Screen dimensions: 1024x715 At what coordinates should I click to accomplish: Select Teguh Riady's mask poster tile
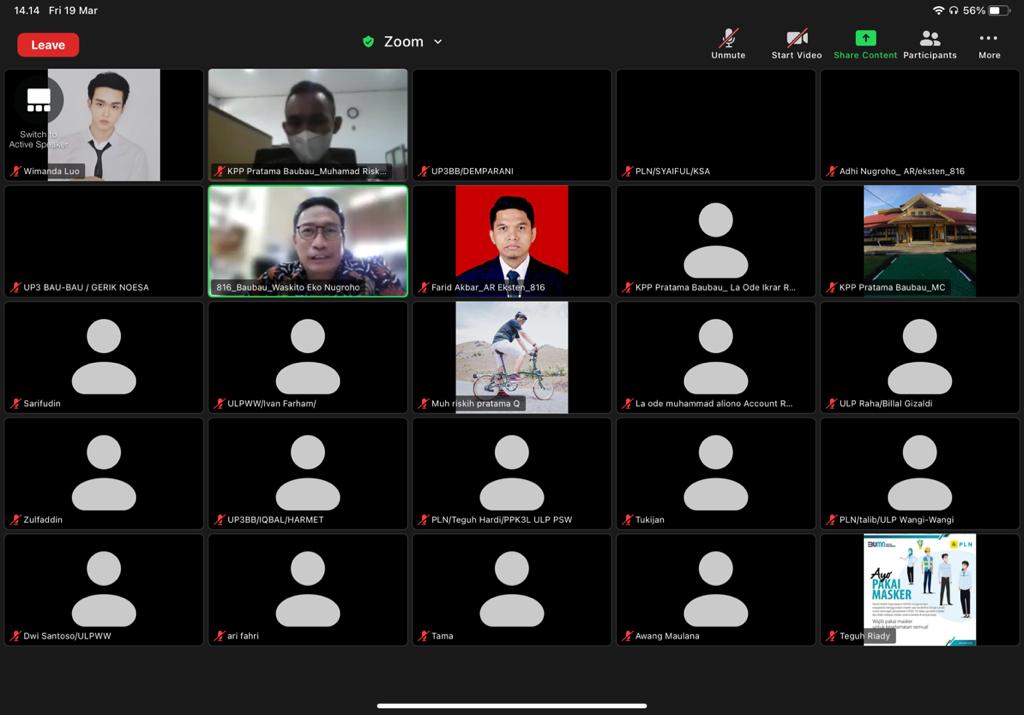coord(919,588)
